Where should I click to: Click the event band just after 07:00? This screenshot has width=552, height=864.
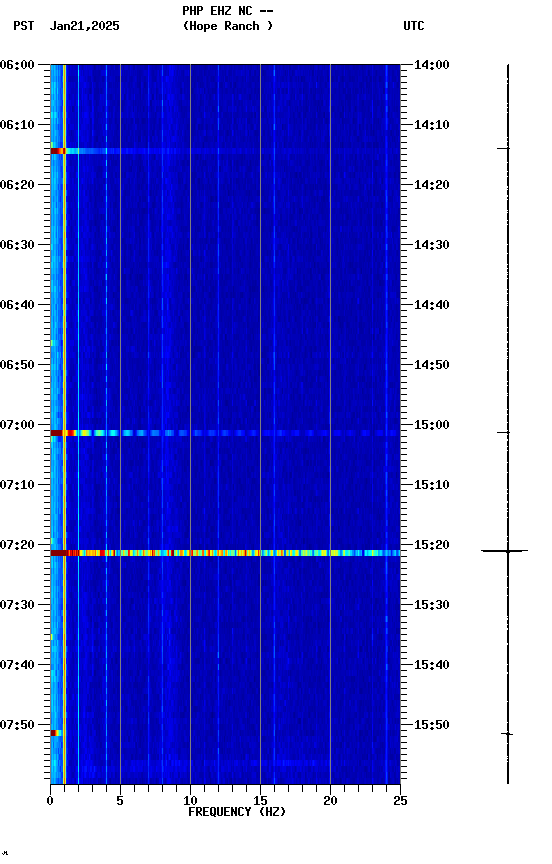(x=225, y=433)
